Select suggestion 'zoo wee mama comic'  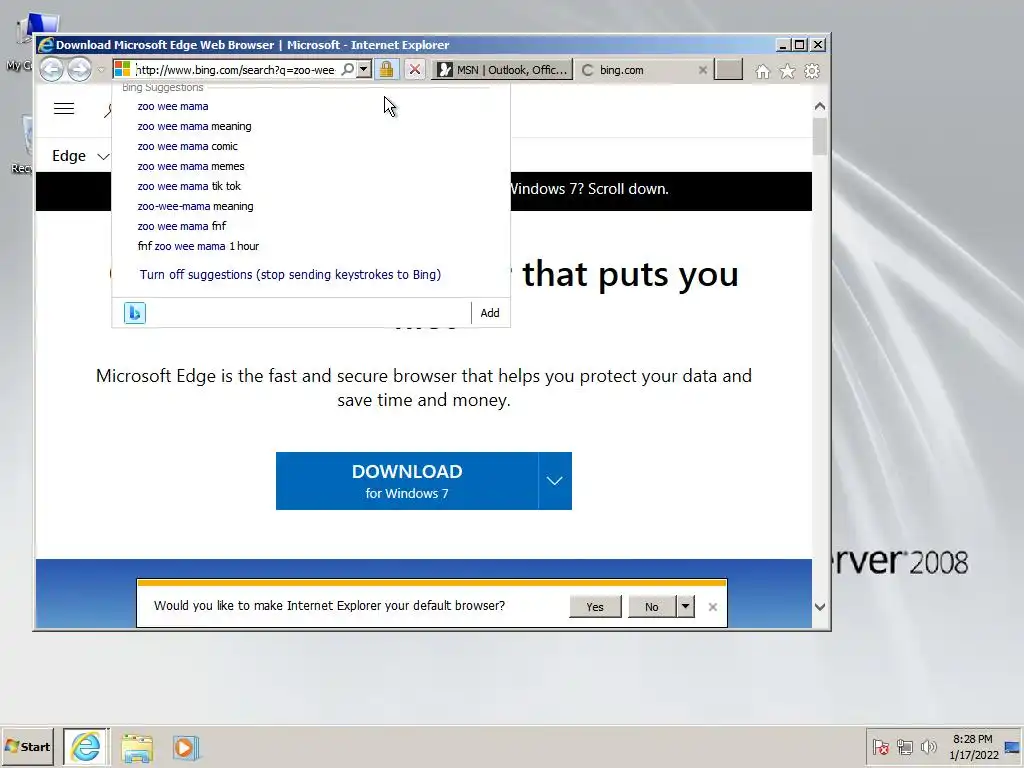[187, 146]
